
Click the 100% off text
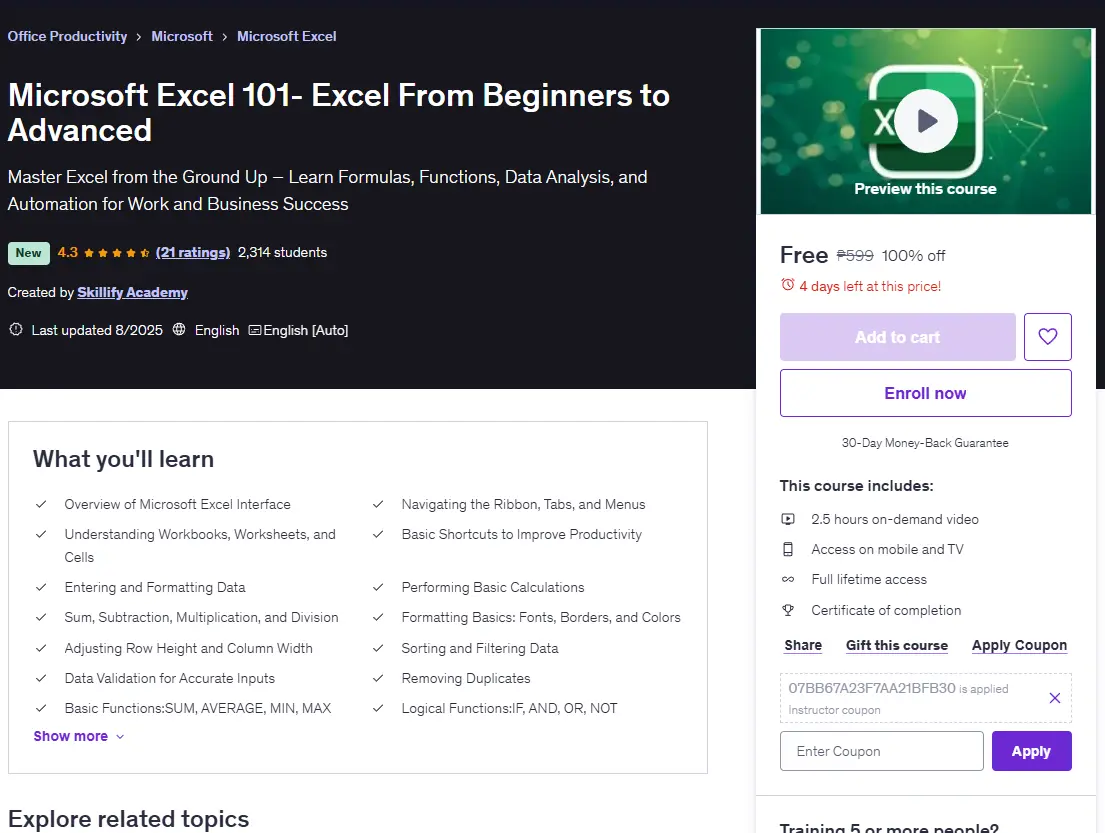pyautogui.click(x=913, y=256)
